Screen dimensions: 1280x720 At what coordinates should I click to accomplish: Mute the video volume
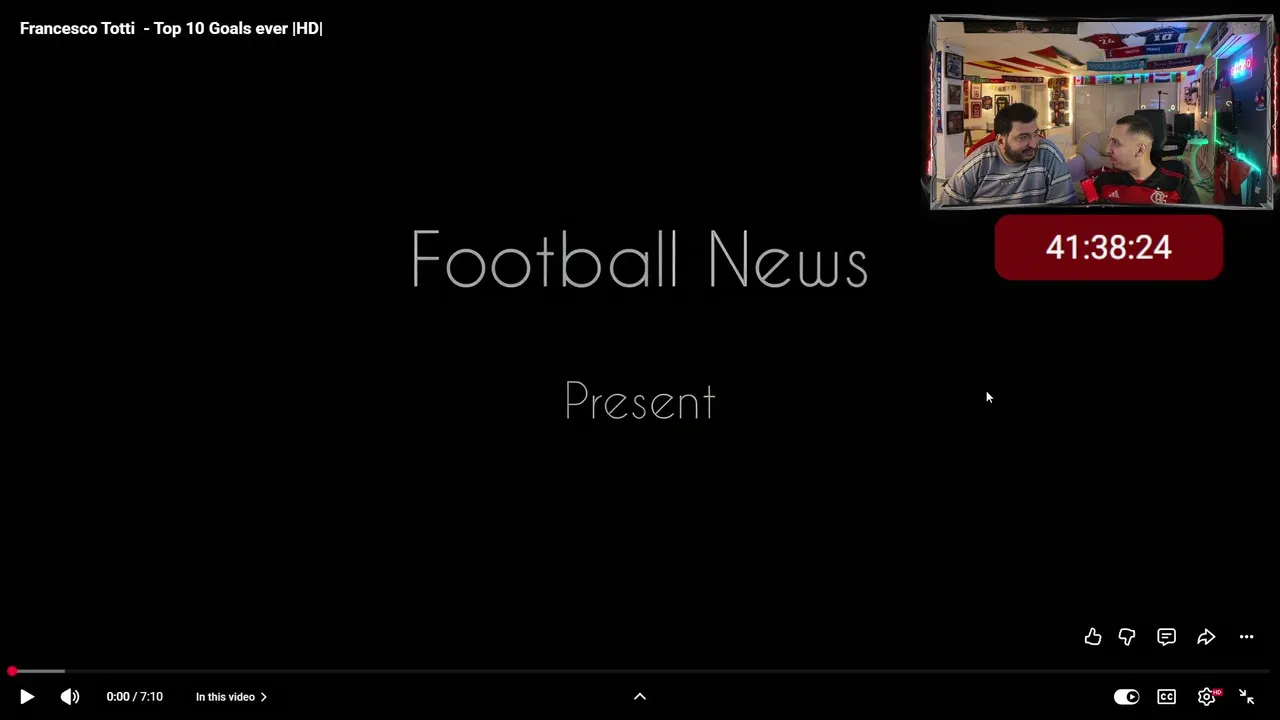pos(70,697)
